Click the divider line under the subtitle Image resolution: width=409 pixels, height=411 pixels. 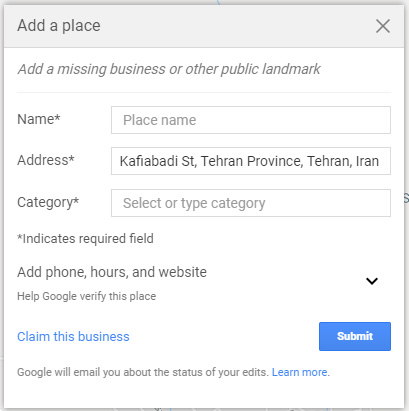click(x=204, y=92)
